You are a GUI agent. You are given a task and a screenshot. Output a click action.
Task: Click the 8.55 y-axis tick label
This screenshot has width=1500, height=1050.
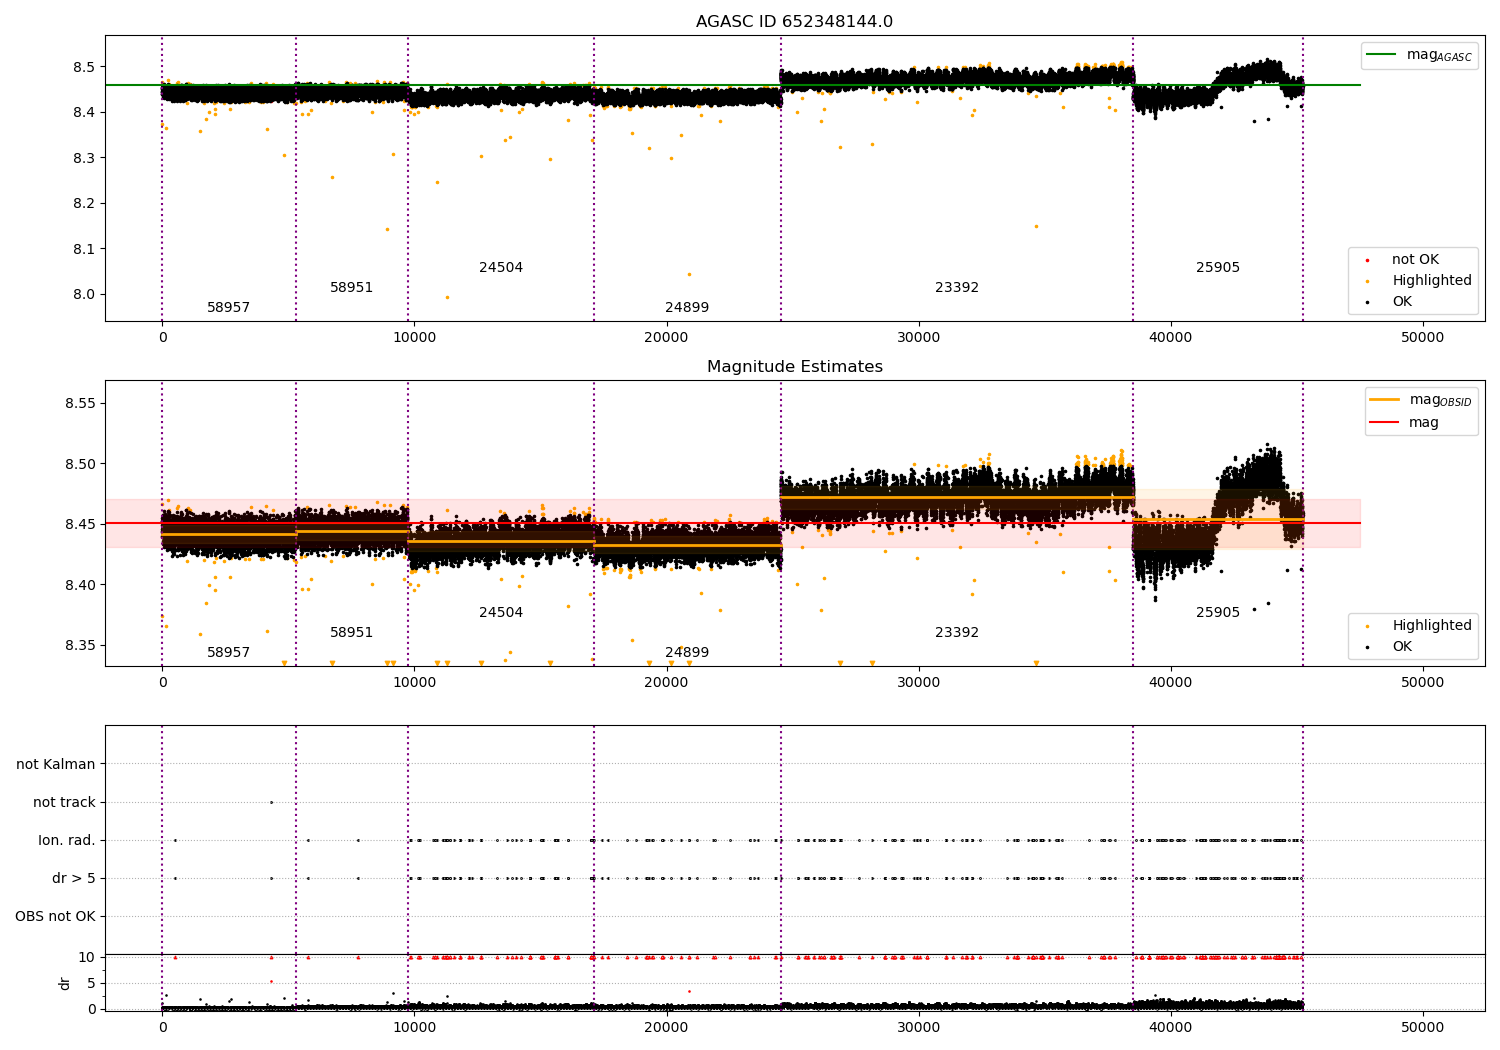[80, 403]
